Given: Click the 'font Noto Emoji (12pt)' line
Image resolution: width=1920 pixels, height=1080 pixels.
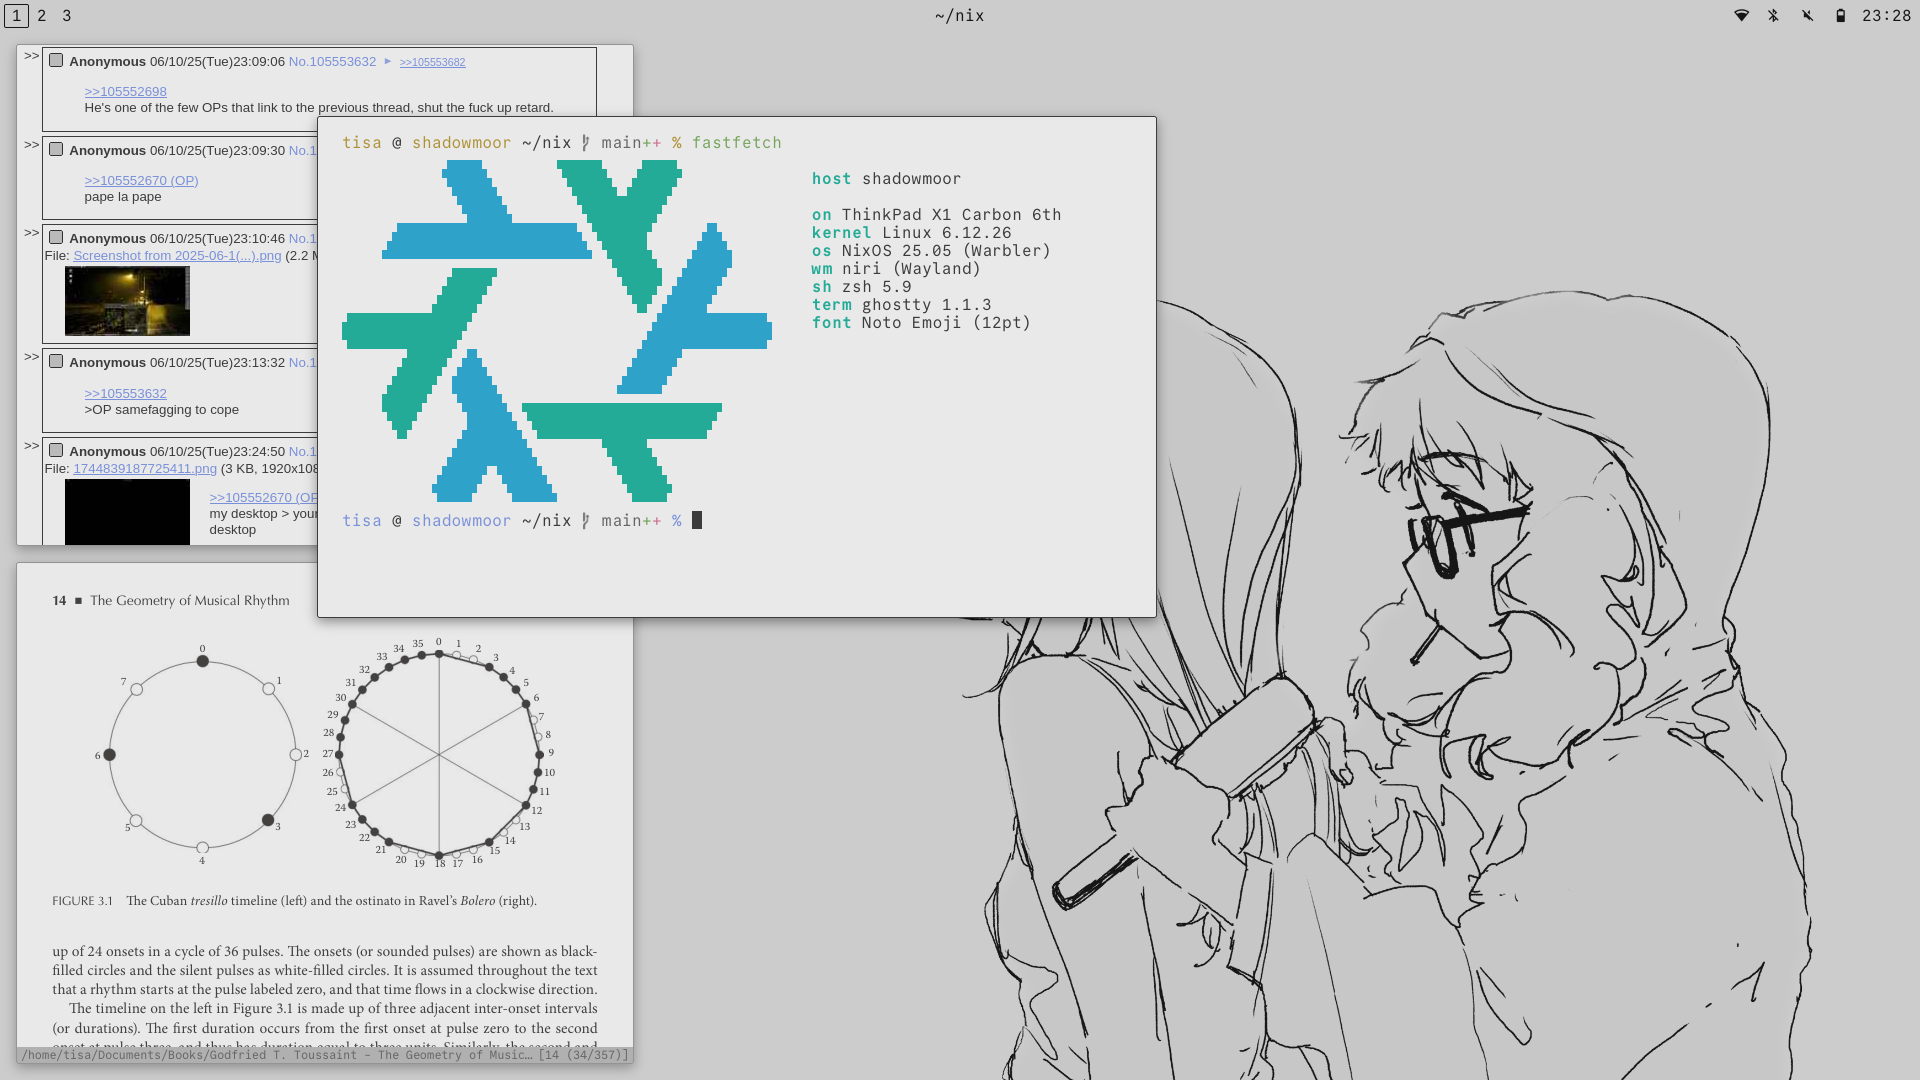Looking at the screenshot, I should (921, 323).
